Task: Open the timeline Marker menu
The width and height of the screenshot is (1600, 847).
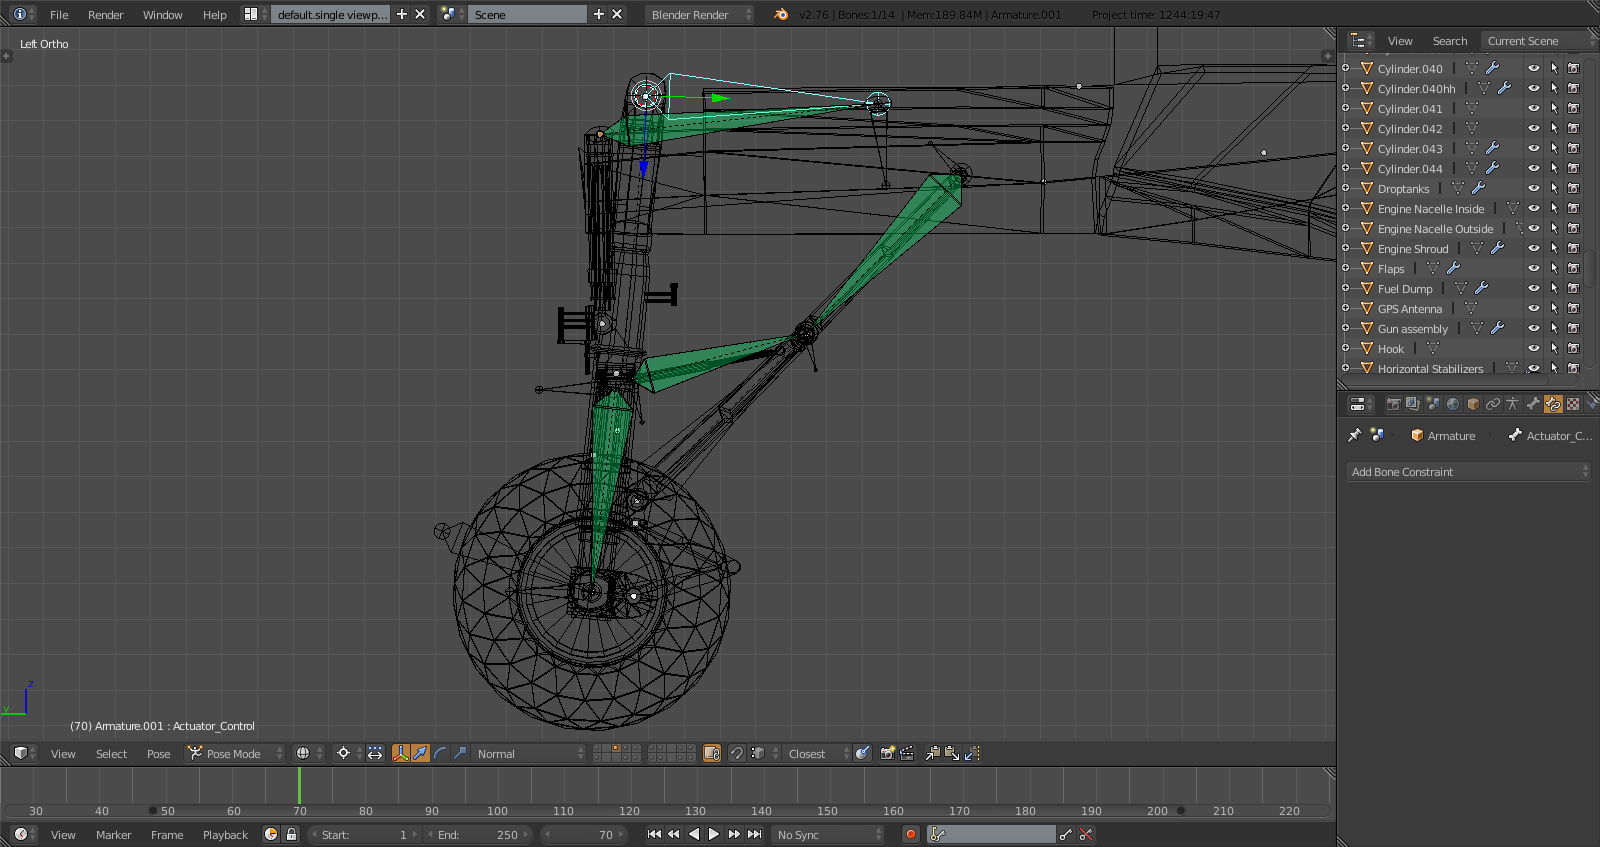Action: 113,834
